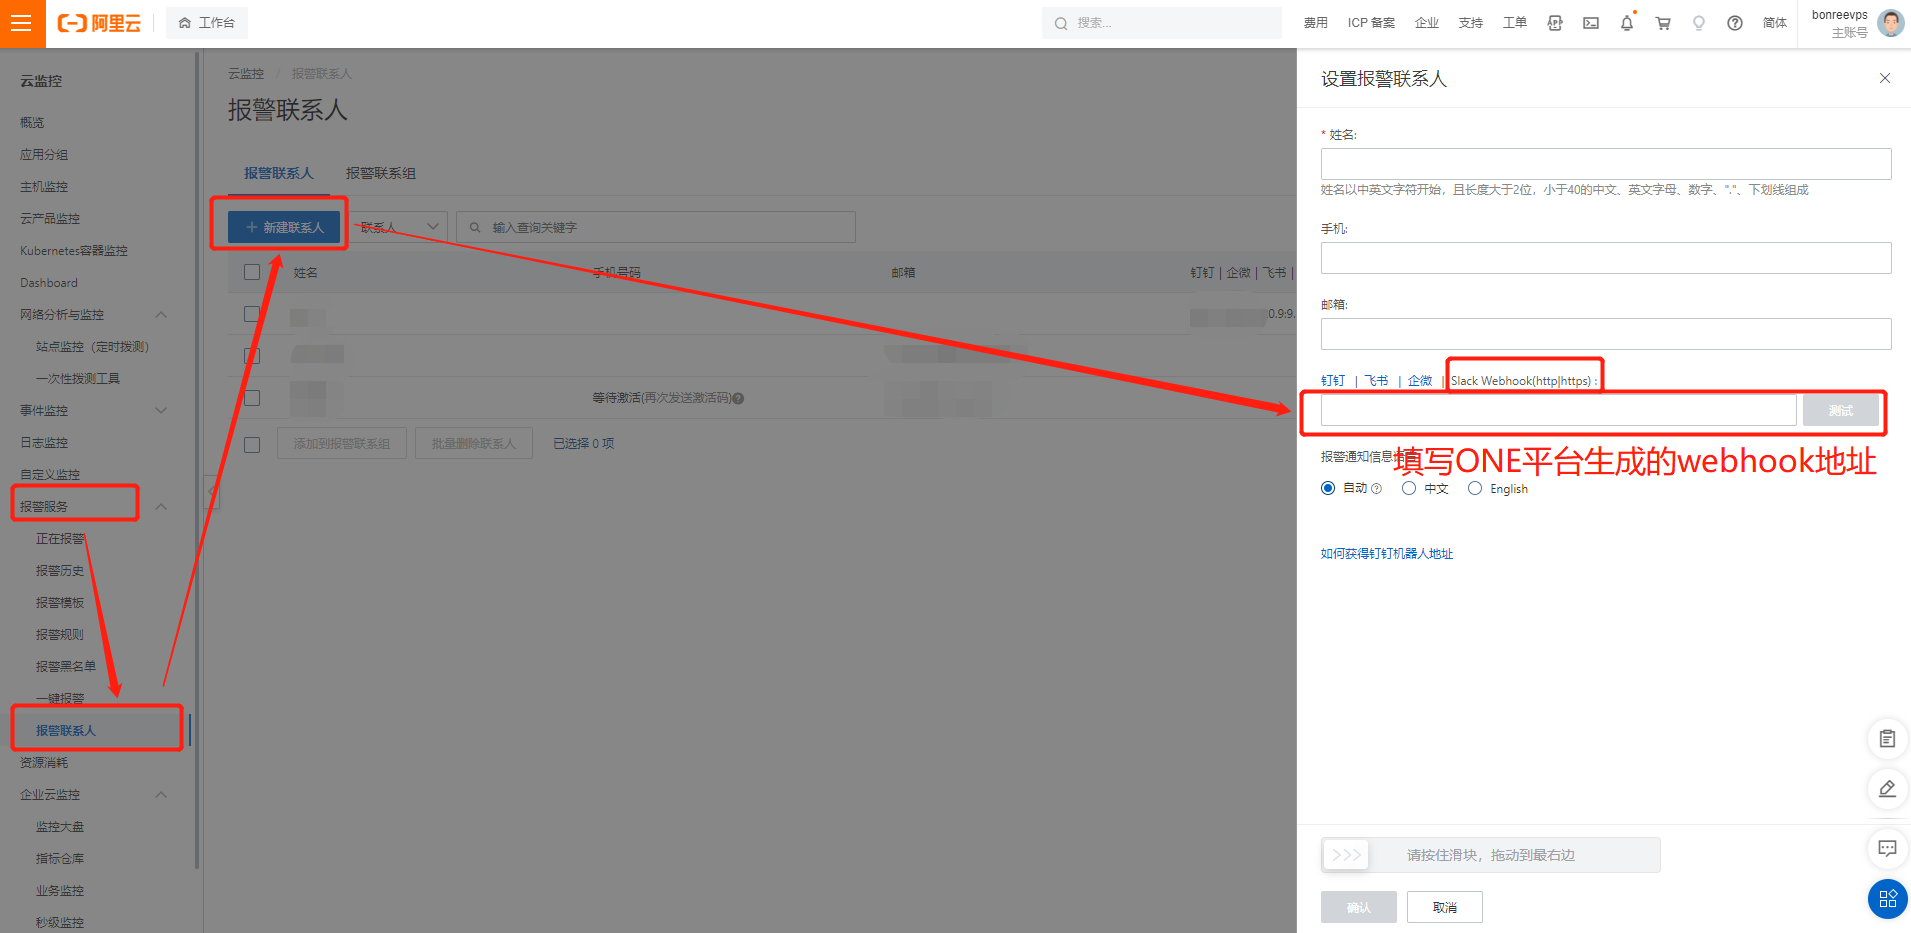Switch to the 报警联系组 tab
Screen dimensions: 1911x933
tap(380, 173)
